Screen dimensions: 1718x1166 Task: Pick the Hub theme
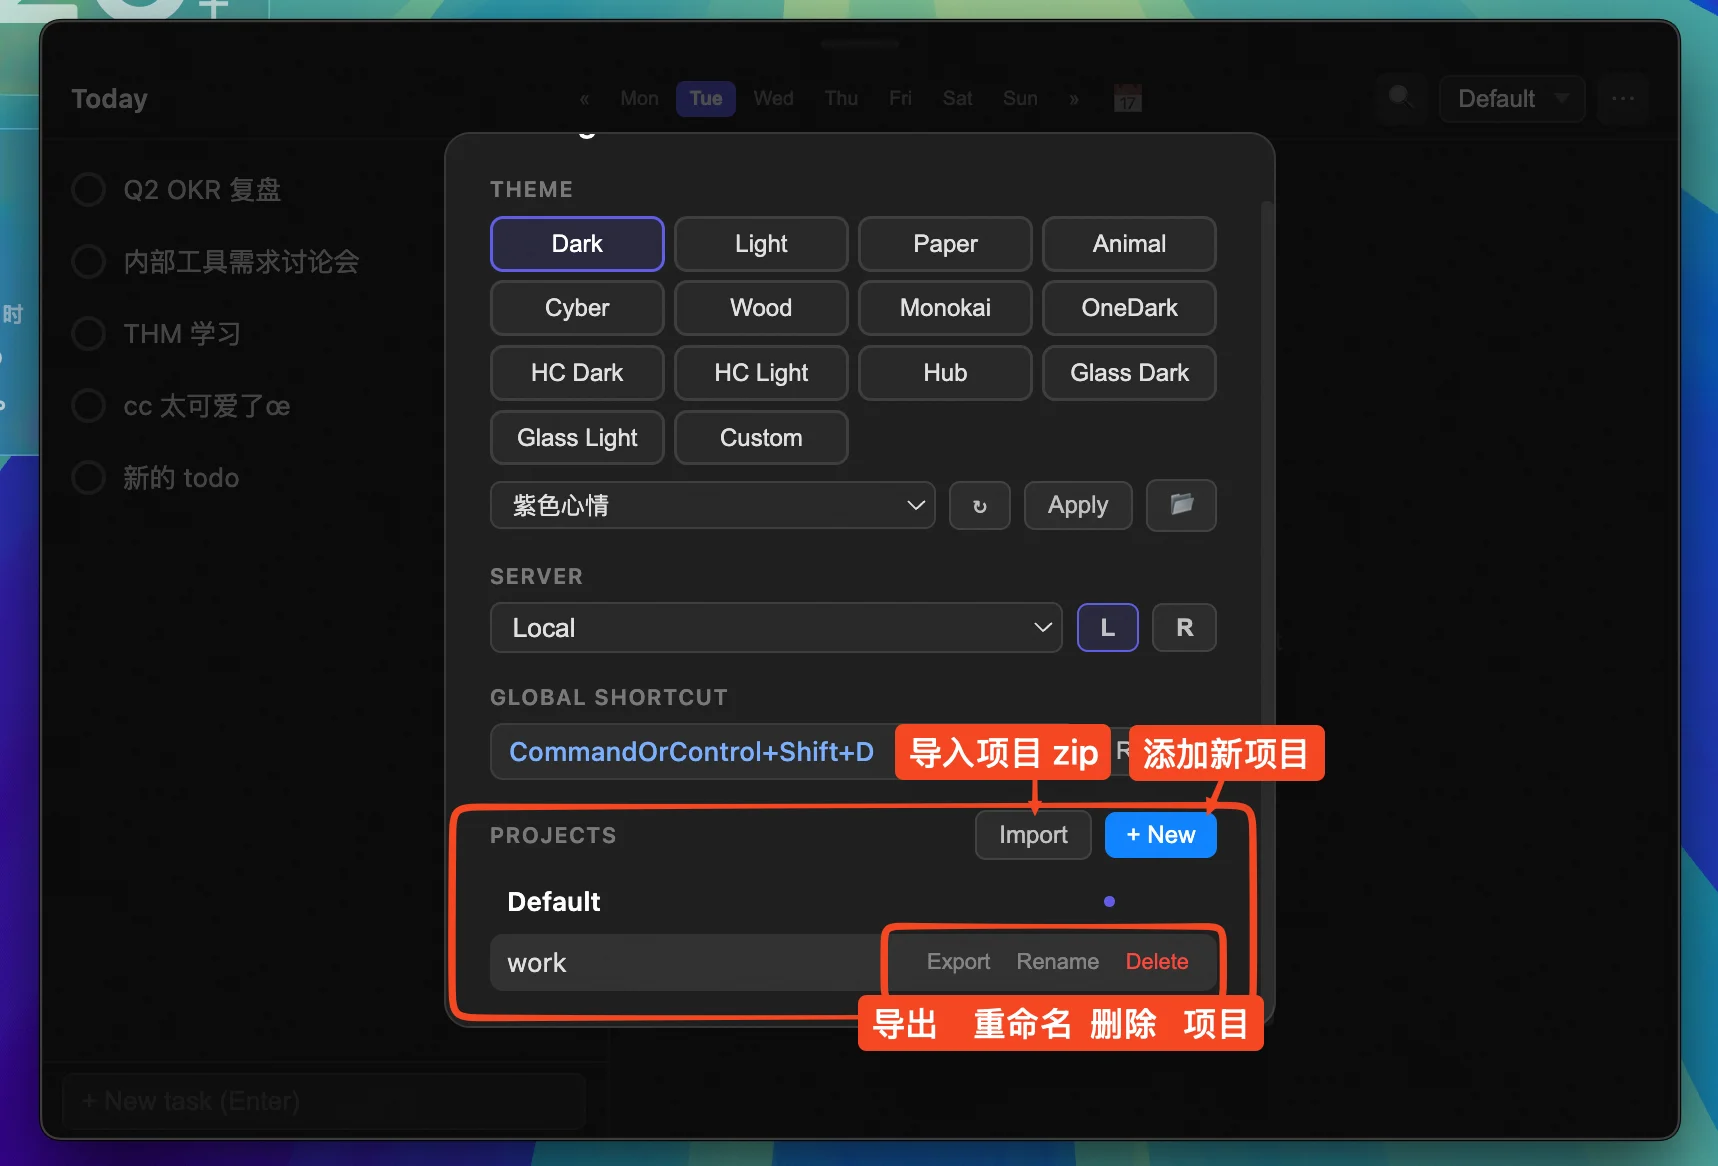point(945,373)
